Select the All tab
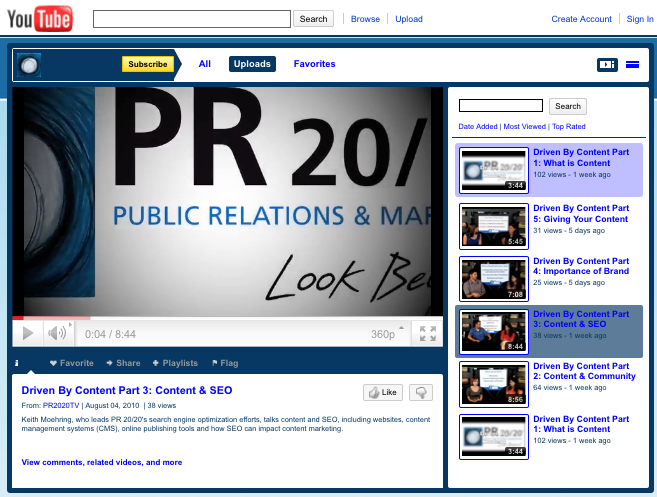The image size is (657, 497). click(x=204, y=64)
